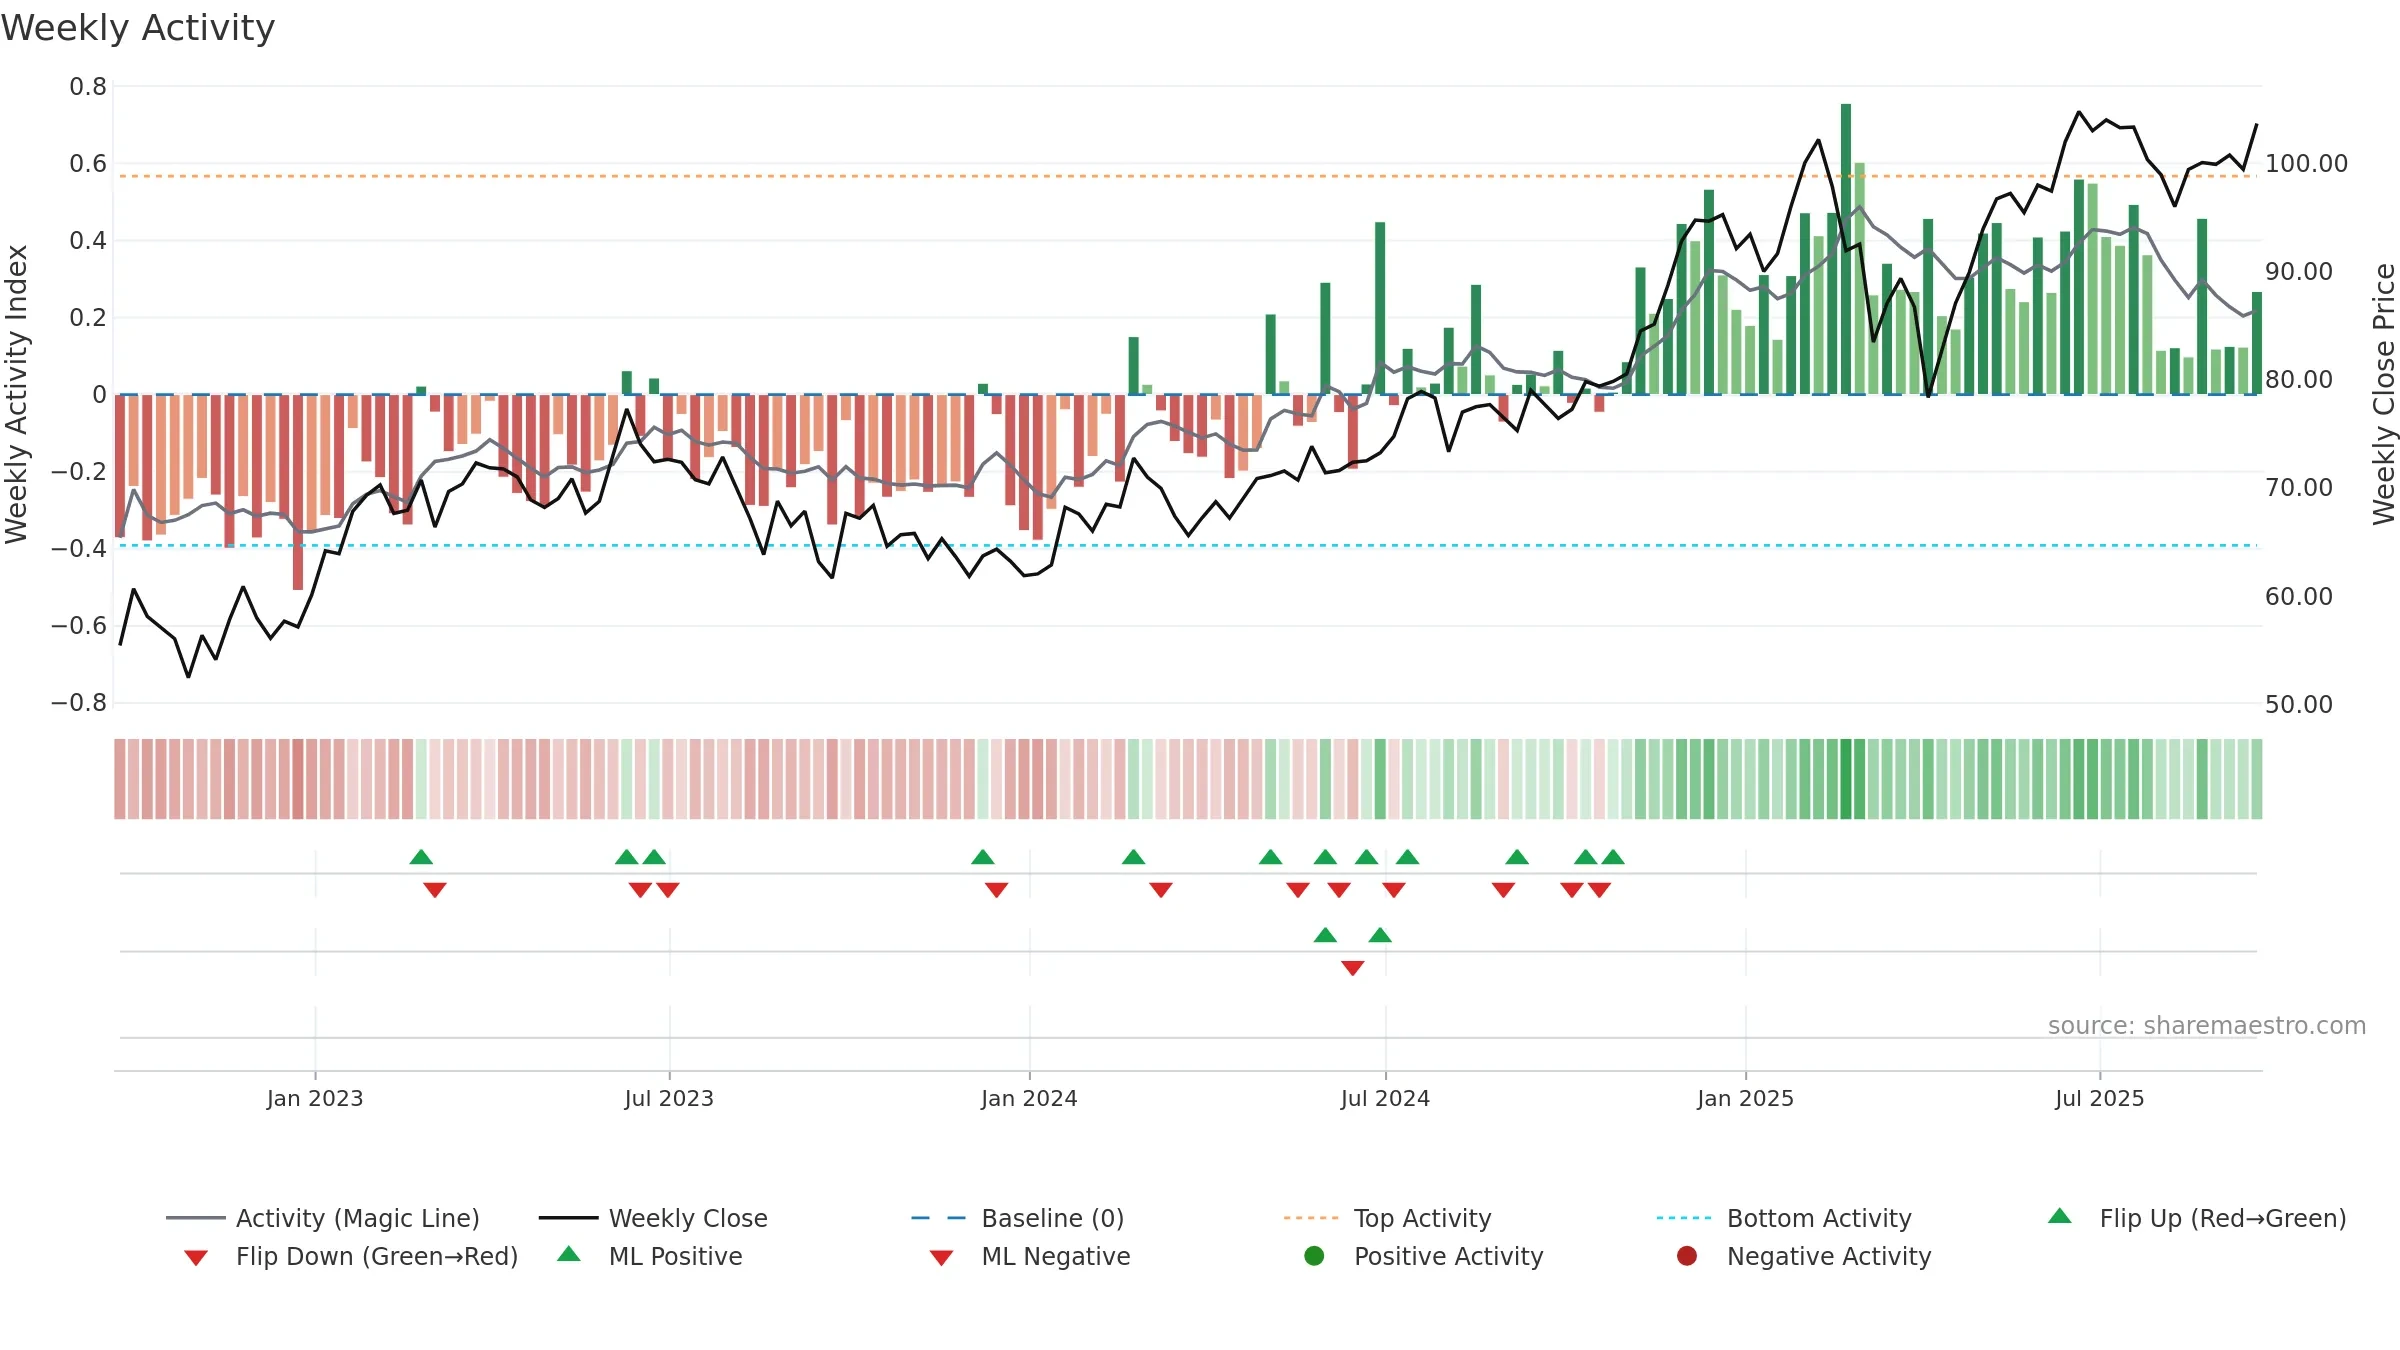Click the lone red ML Negative triangle near Jul 2024
Screen dimensions: 2400x1350
[1353, 968]
